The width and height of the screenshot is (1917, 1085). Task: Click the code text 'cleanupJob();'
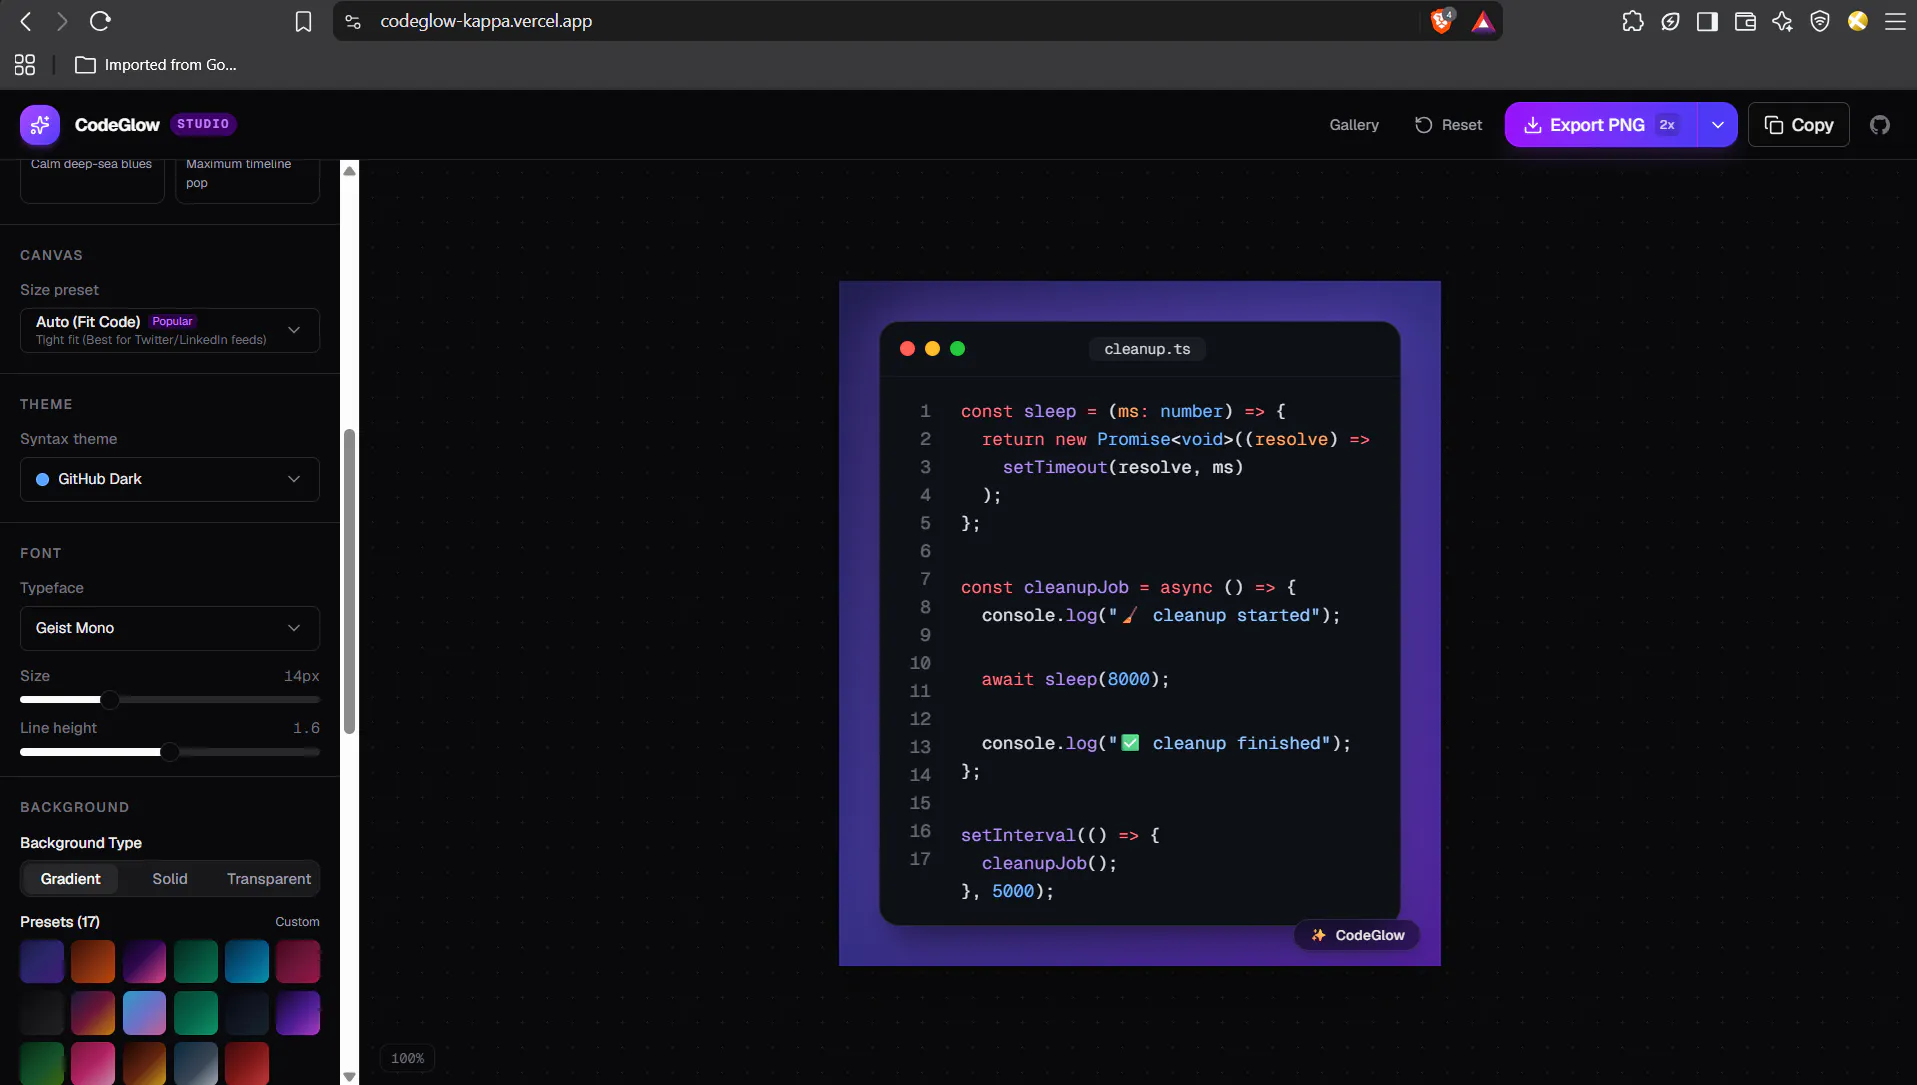point(1049,864)
